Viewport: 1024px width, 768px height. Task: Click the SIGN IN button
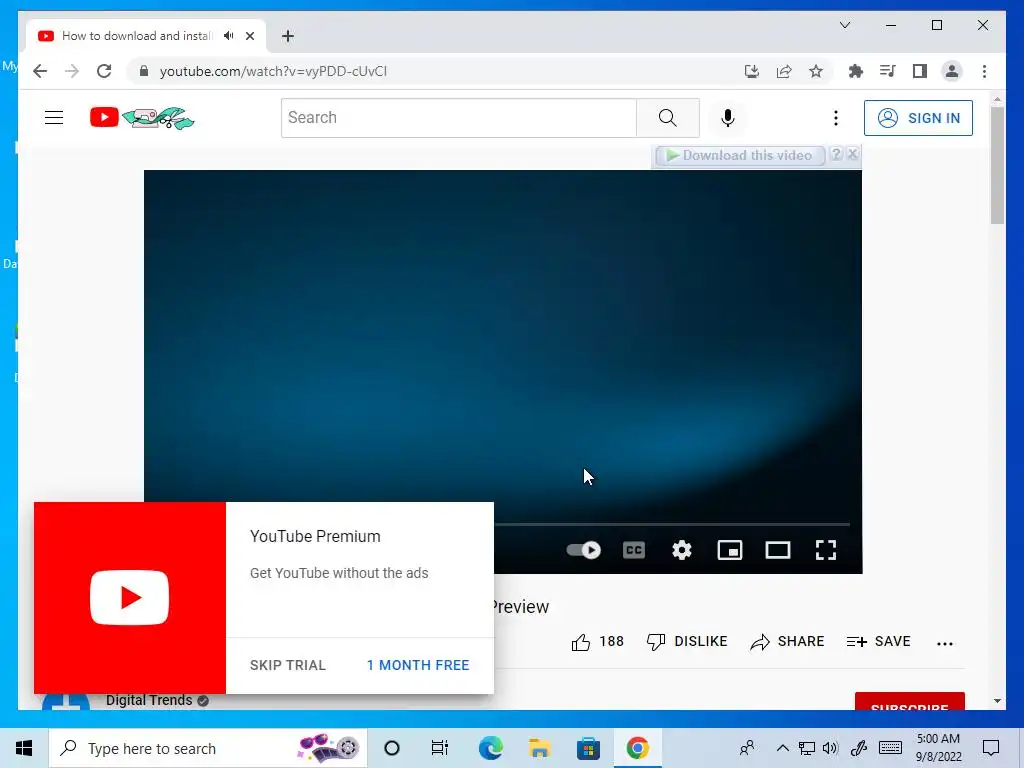918,118
